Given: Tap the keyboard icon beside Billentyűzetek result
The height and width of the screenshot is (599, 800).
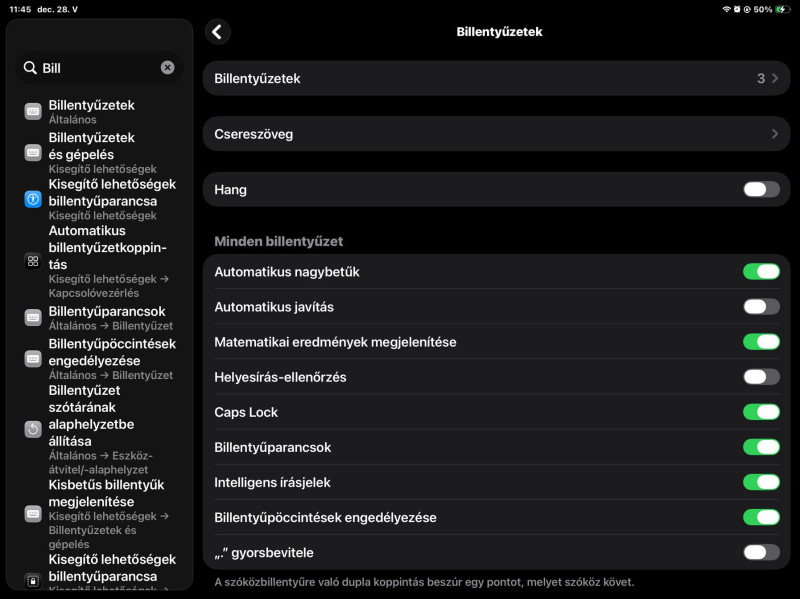Looking at the screenshot, I should (x=33, y=111).
